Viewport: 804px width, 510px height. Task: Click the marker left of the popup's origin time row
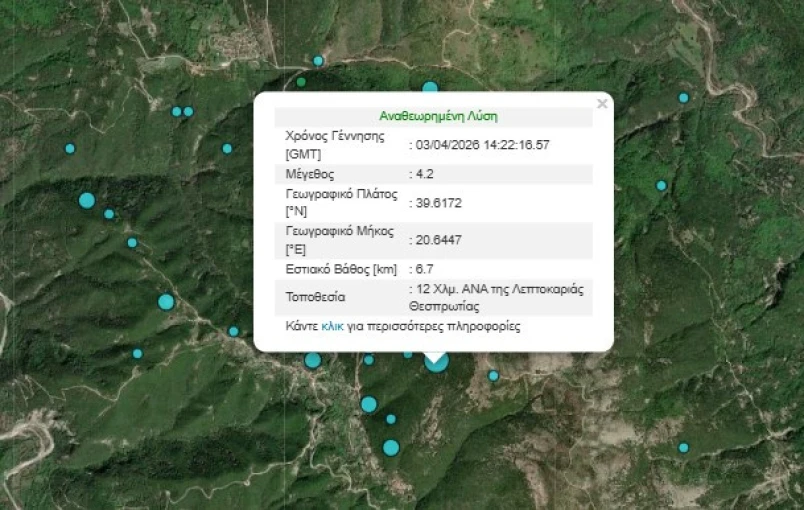click(227, 148)
